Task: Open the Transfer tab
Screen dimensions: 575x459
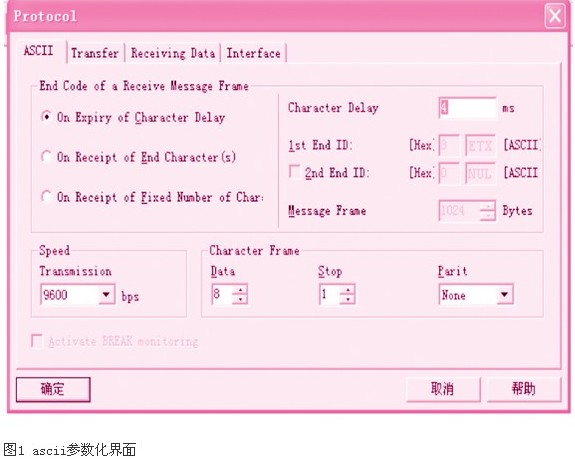Action: point(95,53)
